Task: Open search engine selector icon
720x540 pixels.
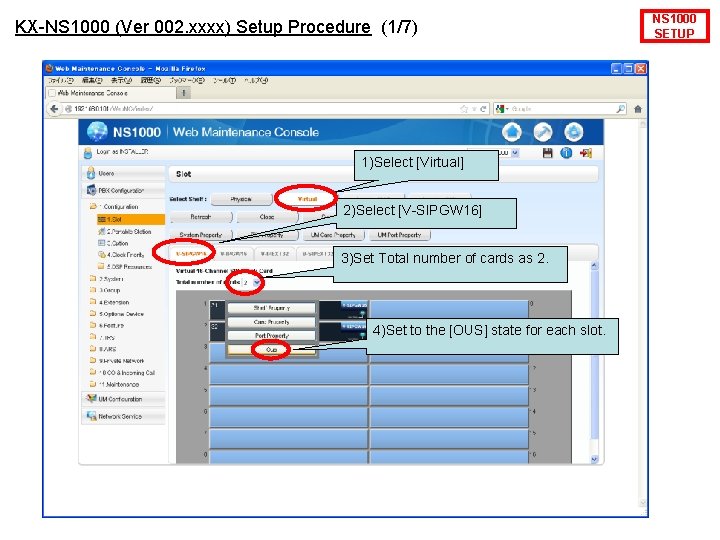Action: 502,109
